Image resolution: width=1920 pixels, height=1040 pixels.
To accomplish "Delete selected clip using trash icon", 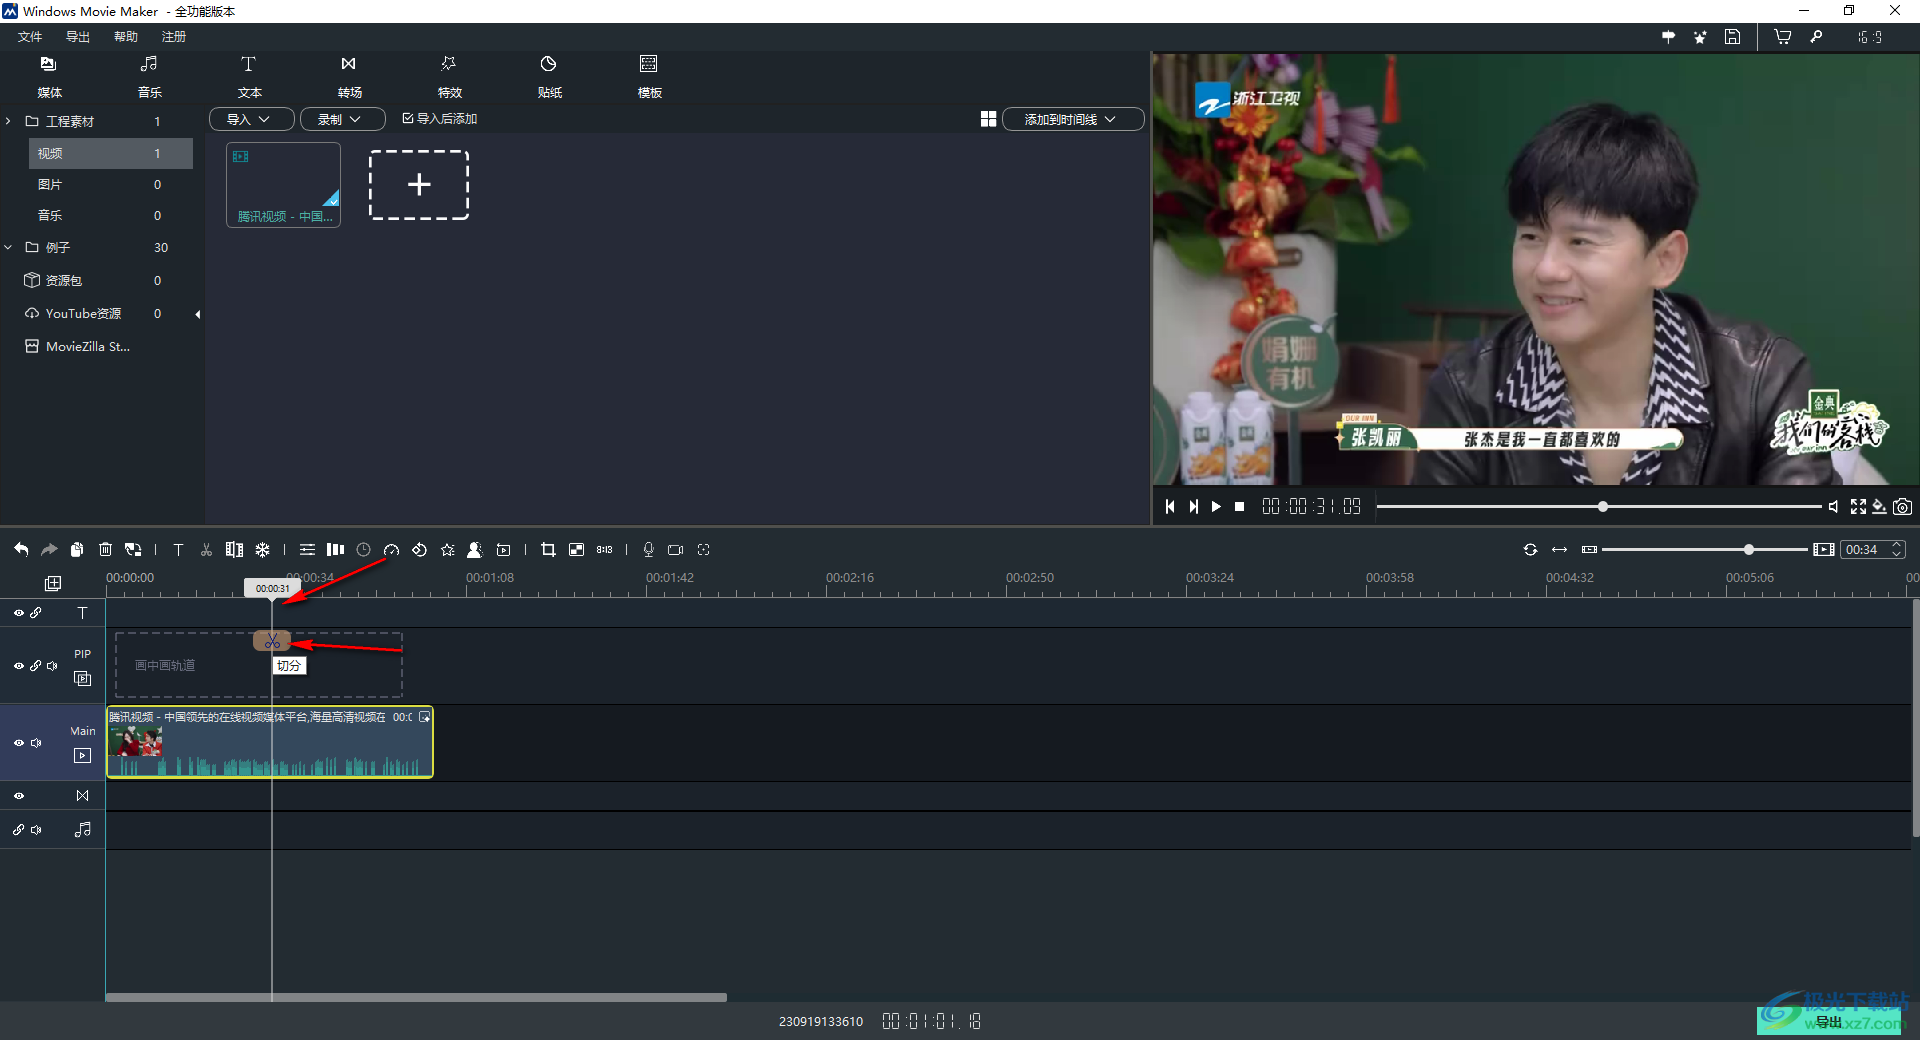I will (105, 549).
